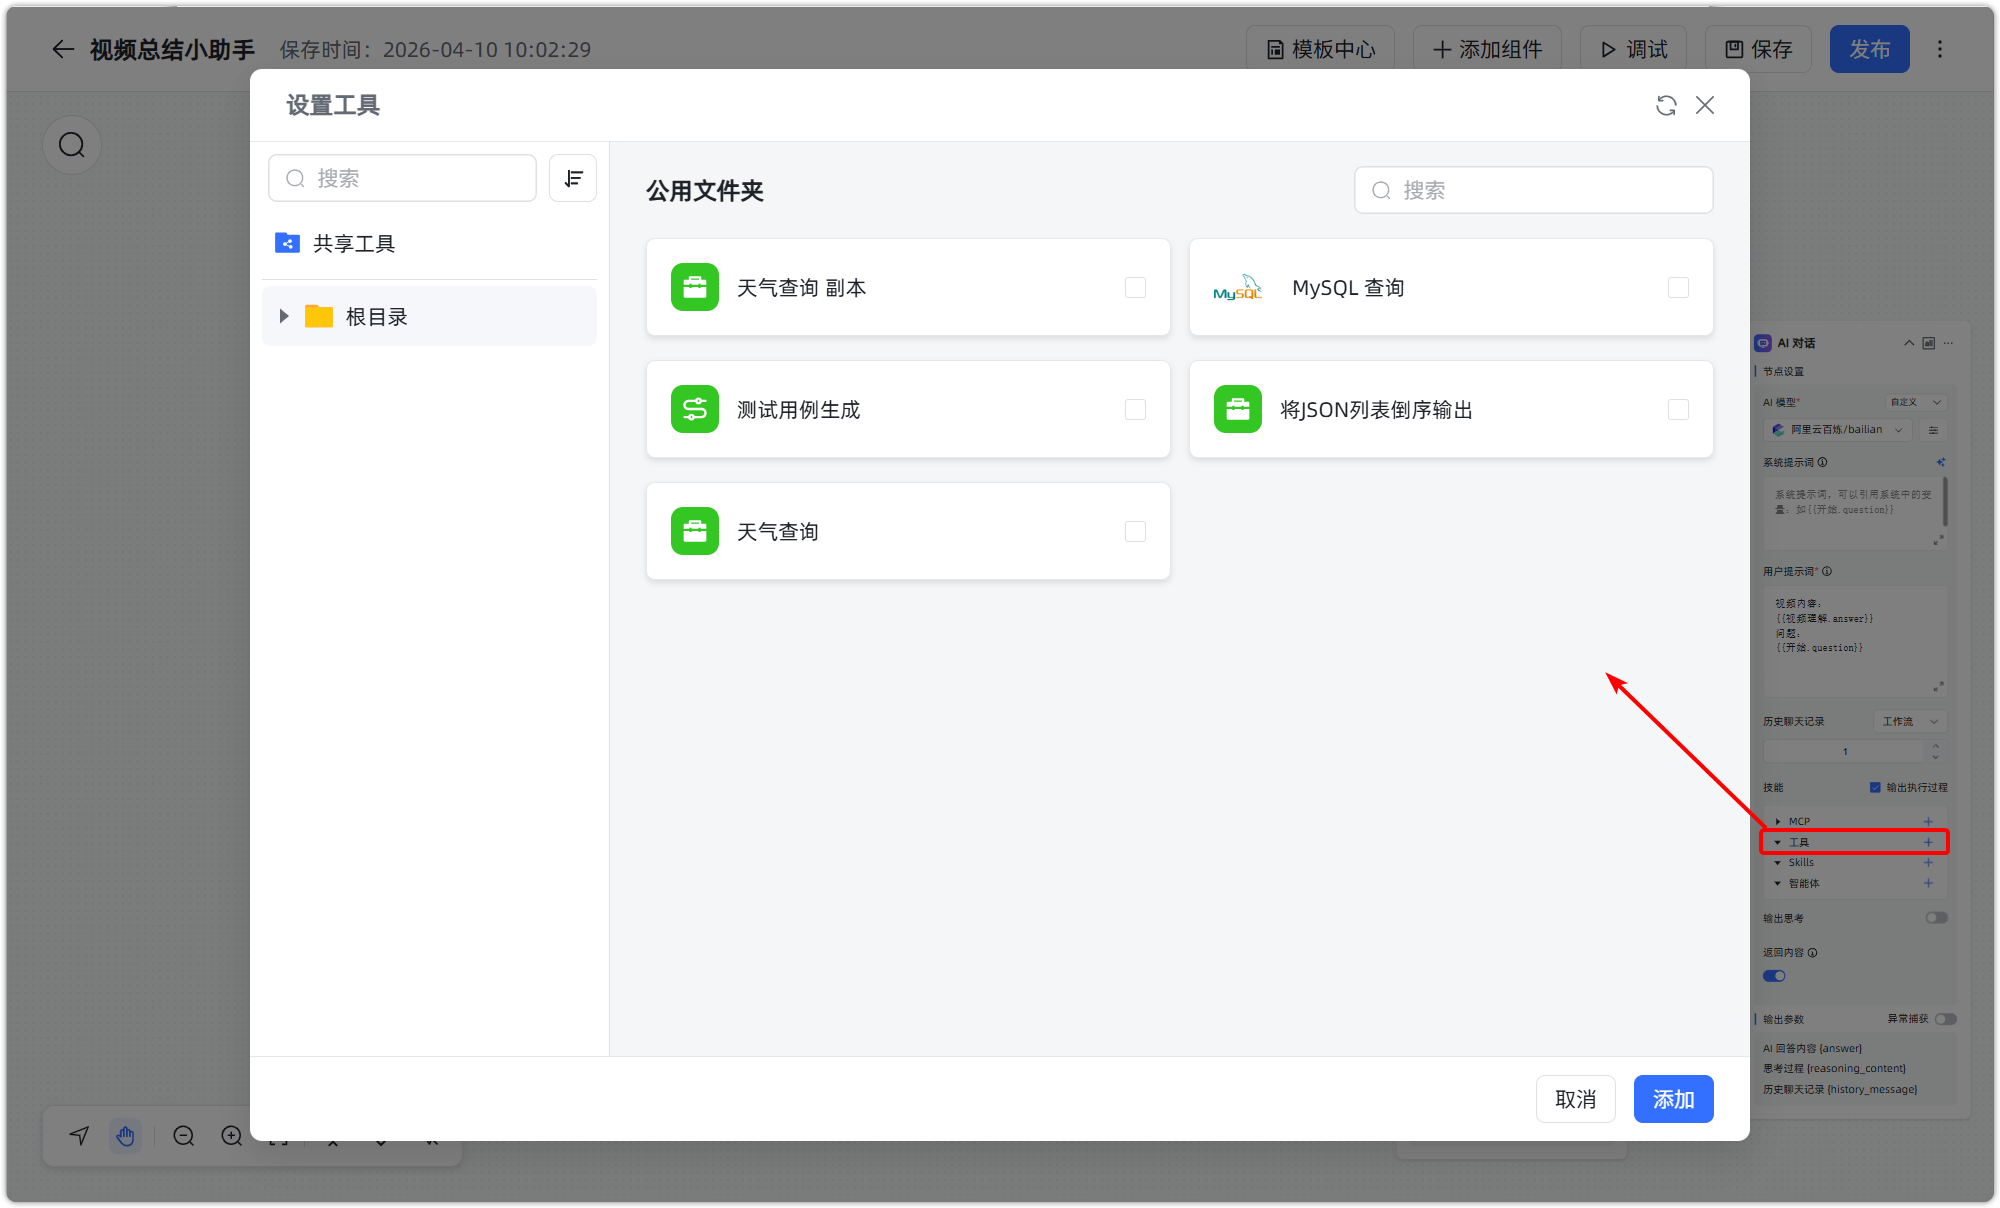The height and width of the screenshot is (1208, 2000).
Task: Click the 保存 save button
Action: coord(1758,49)
